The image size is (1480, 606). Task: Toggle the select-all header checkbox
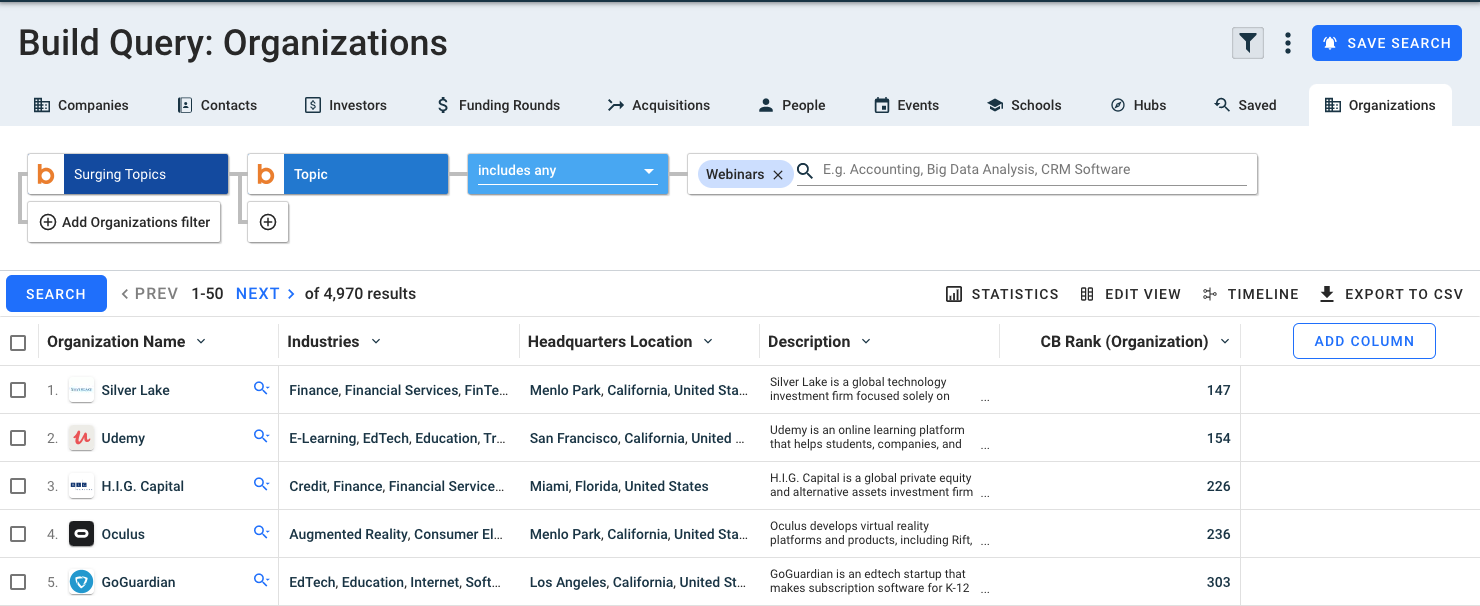click(x=18, y=343)
